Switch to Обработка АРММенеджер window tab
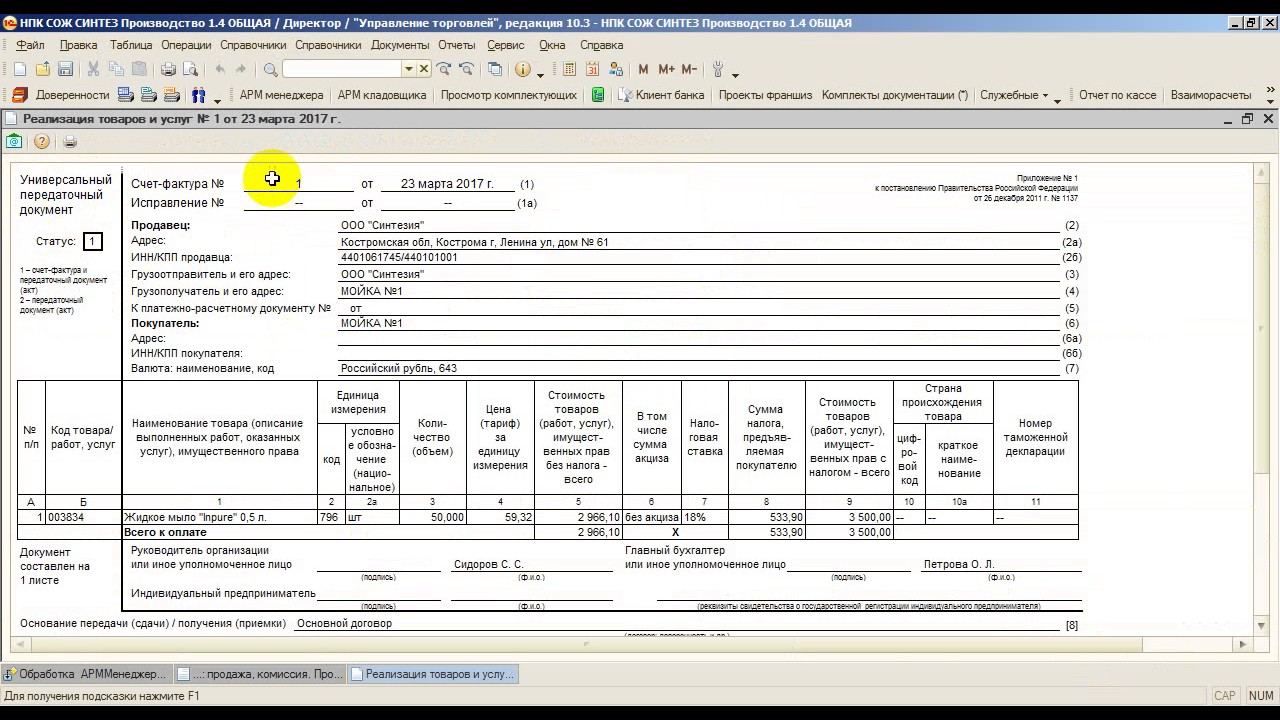Viewport: 1280px width, 720px height. pyautogui.click(x=87, y=674)
